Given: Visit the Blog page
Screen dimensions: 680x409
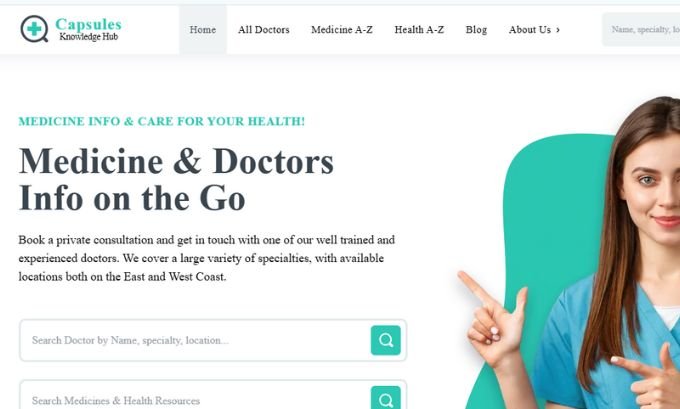Looking at the screenshot, I should [476, 30].
